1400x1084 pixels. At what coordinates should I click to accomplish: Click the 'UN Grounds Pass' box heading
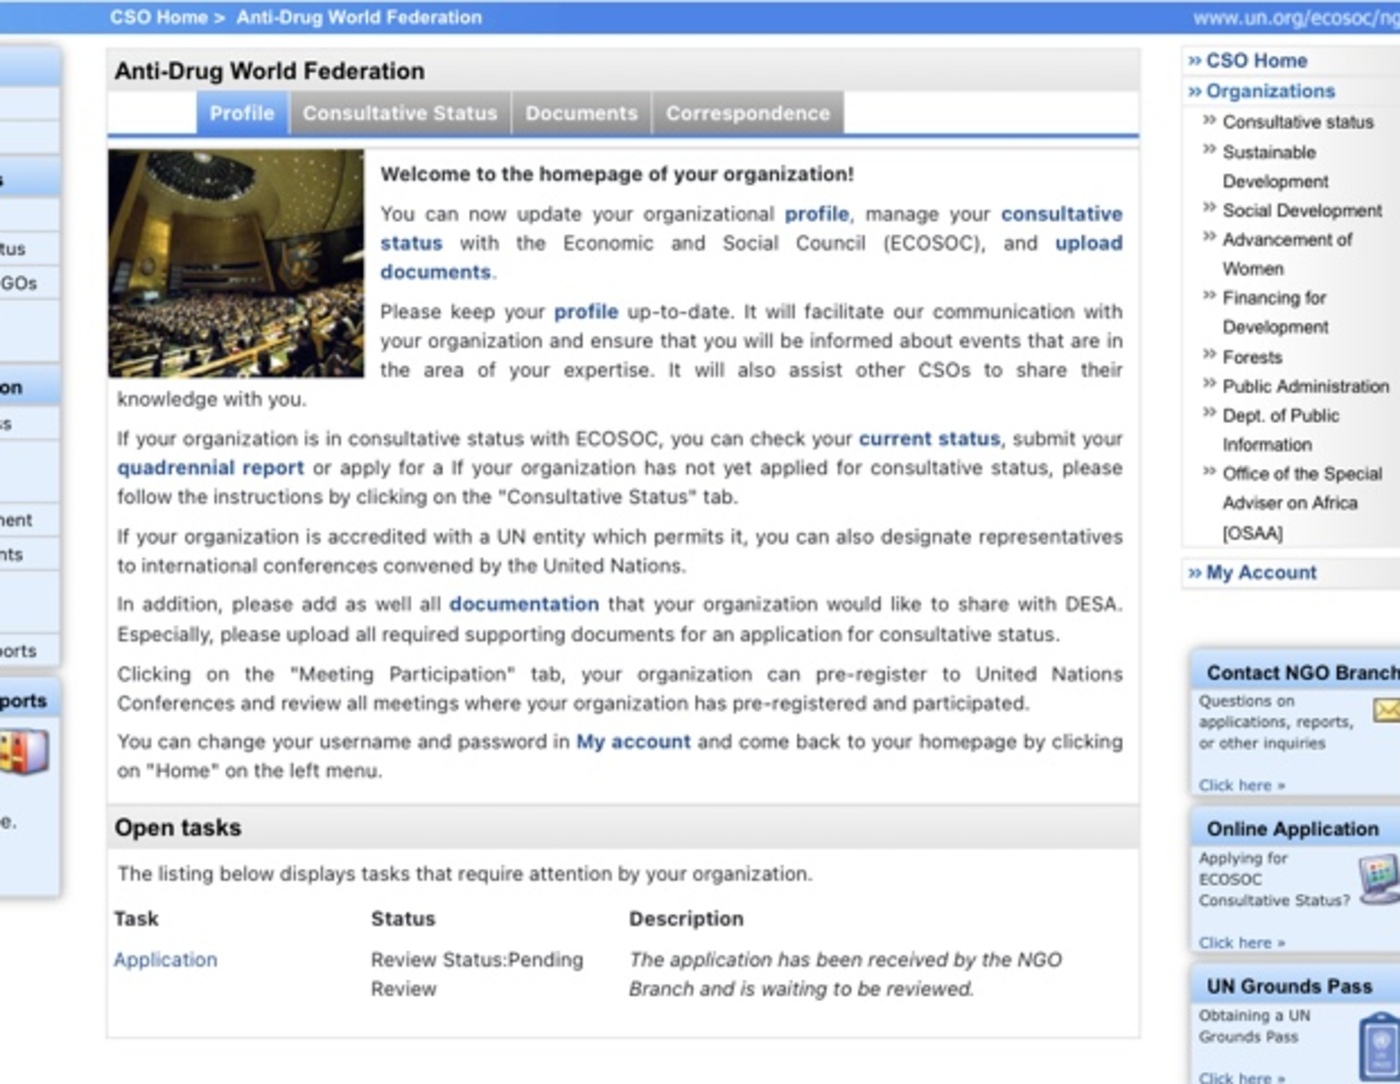click(1289, 986)
